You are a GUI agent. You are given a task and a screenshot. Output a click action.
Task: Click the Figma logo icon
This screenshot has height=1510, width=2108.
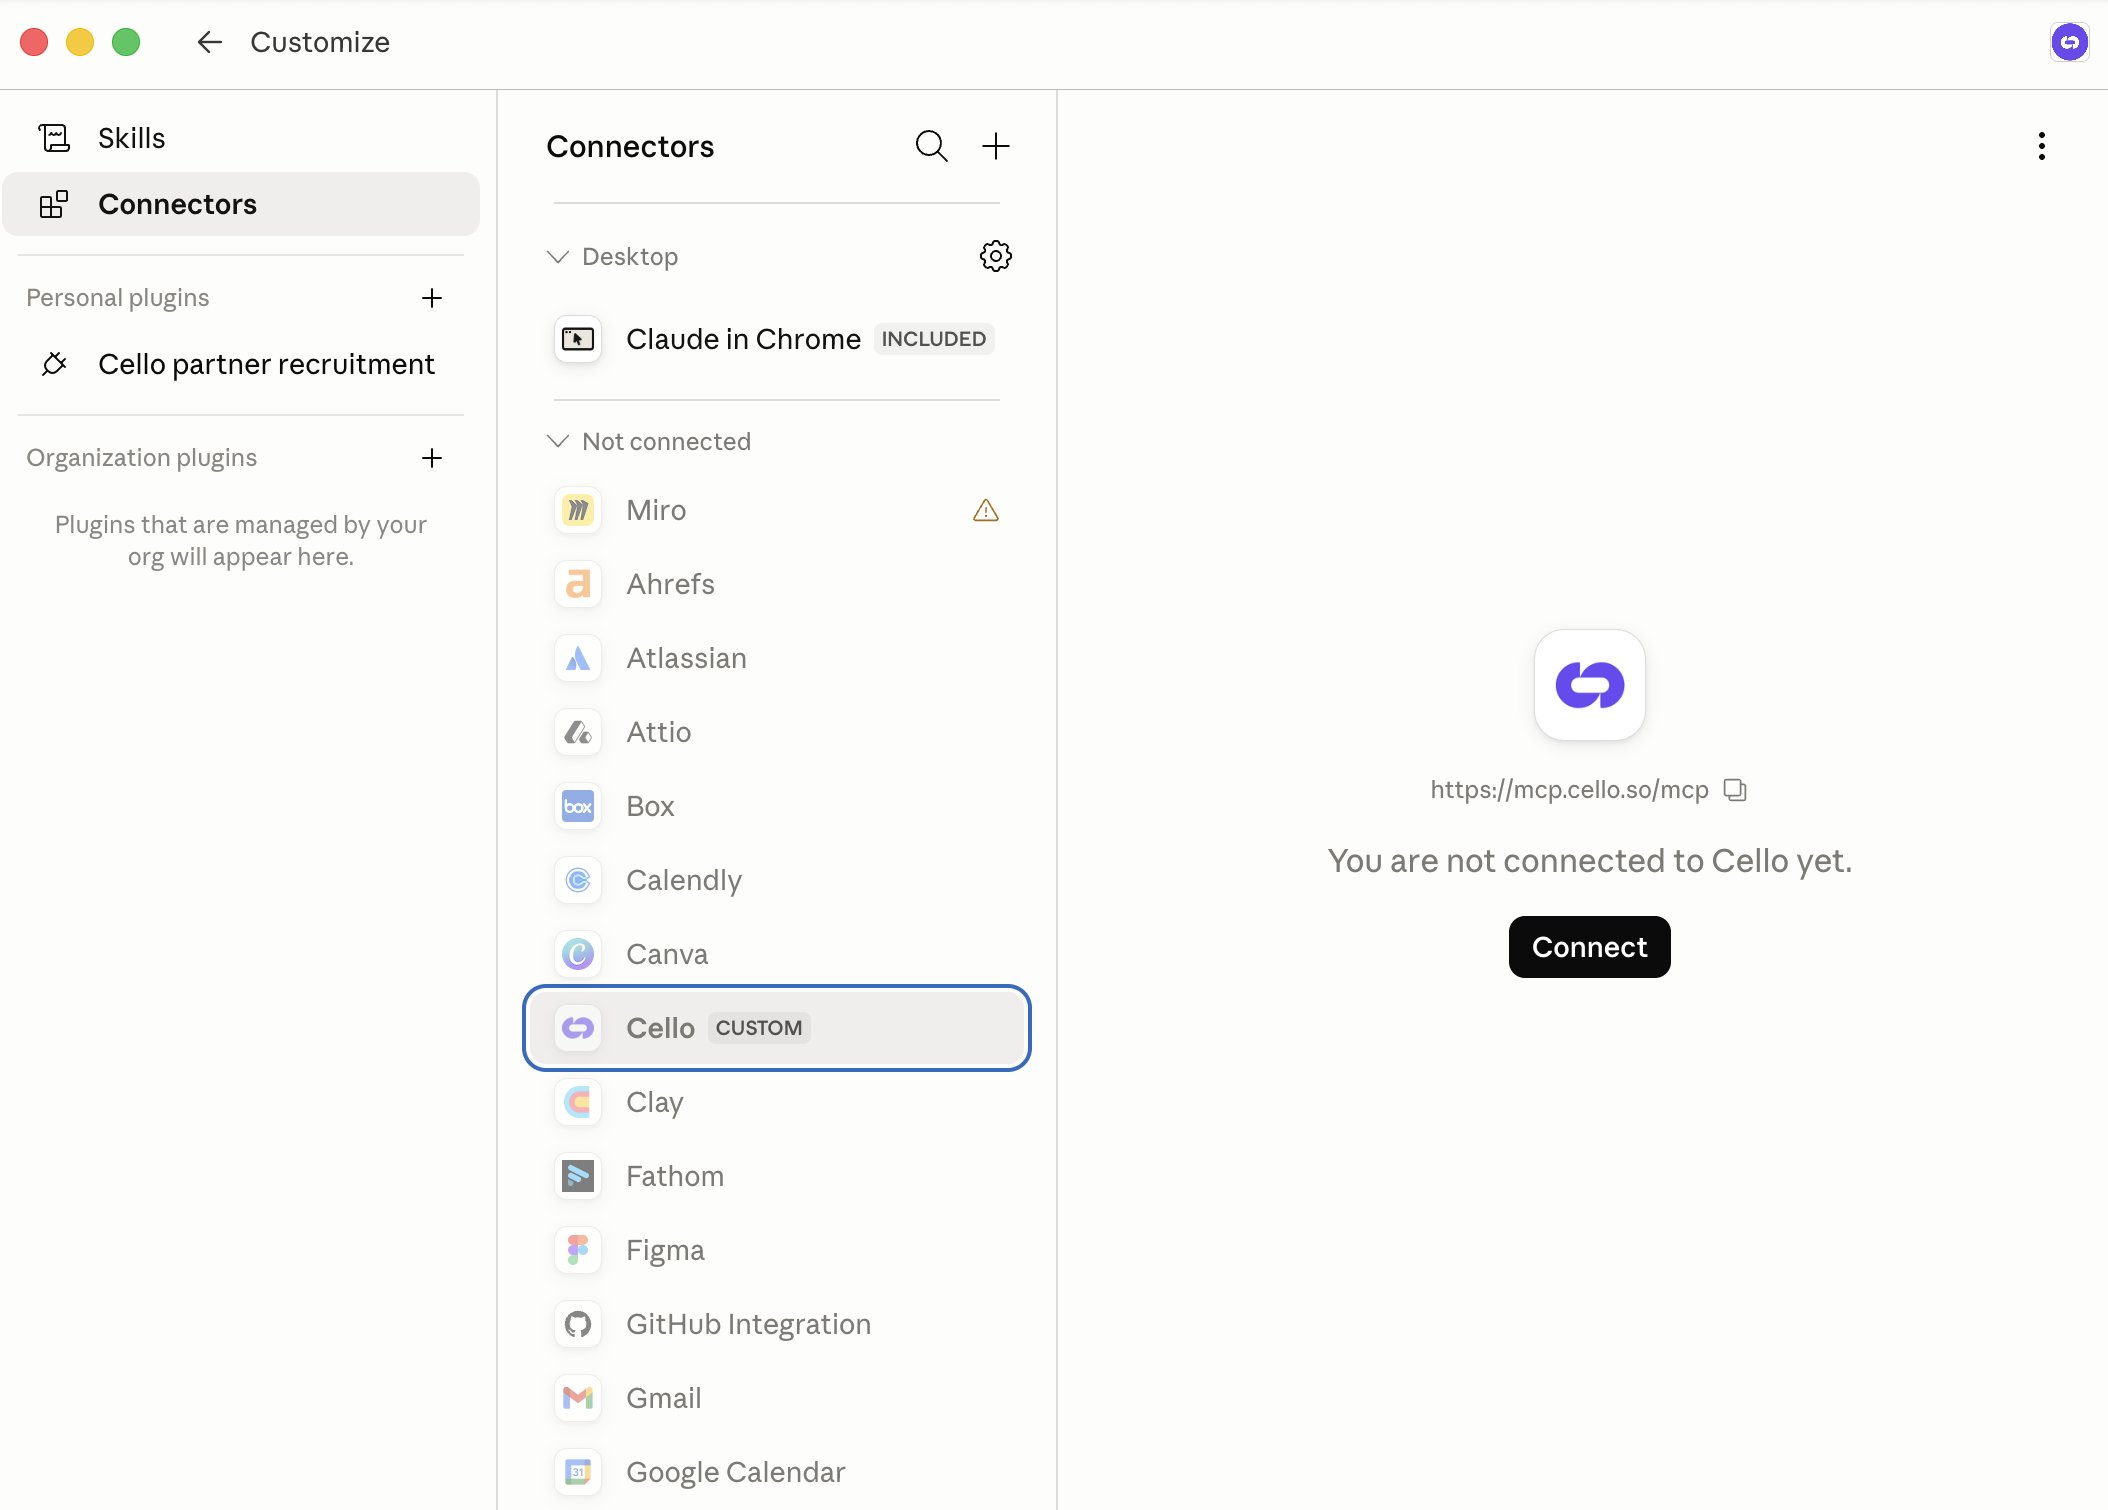(578, 1250)
